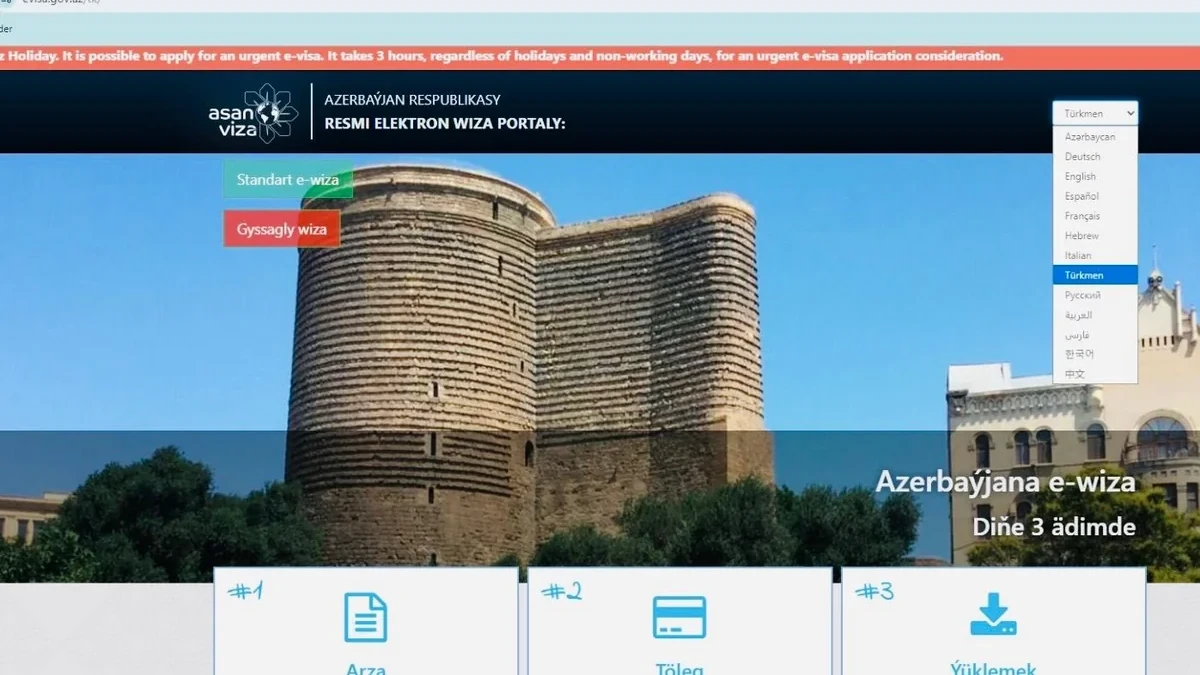Click the Ýüklemek download icon

(x=993, y=615)
